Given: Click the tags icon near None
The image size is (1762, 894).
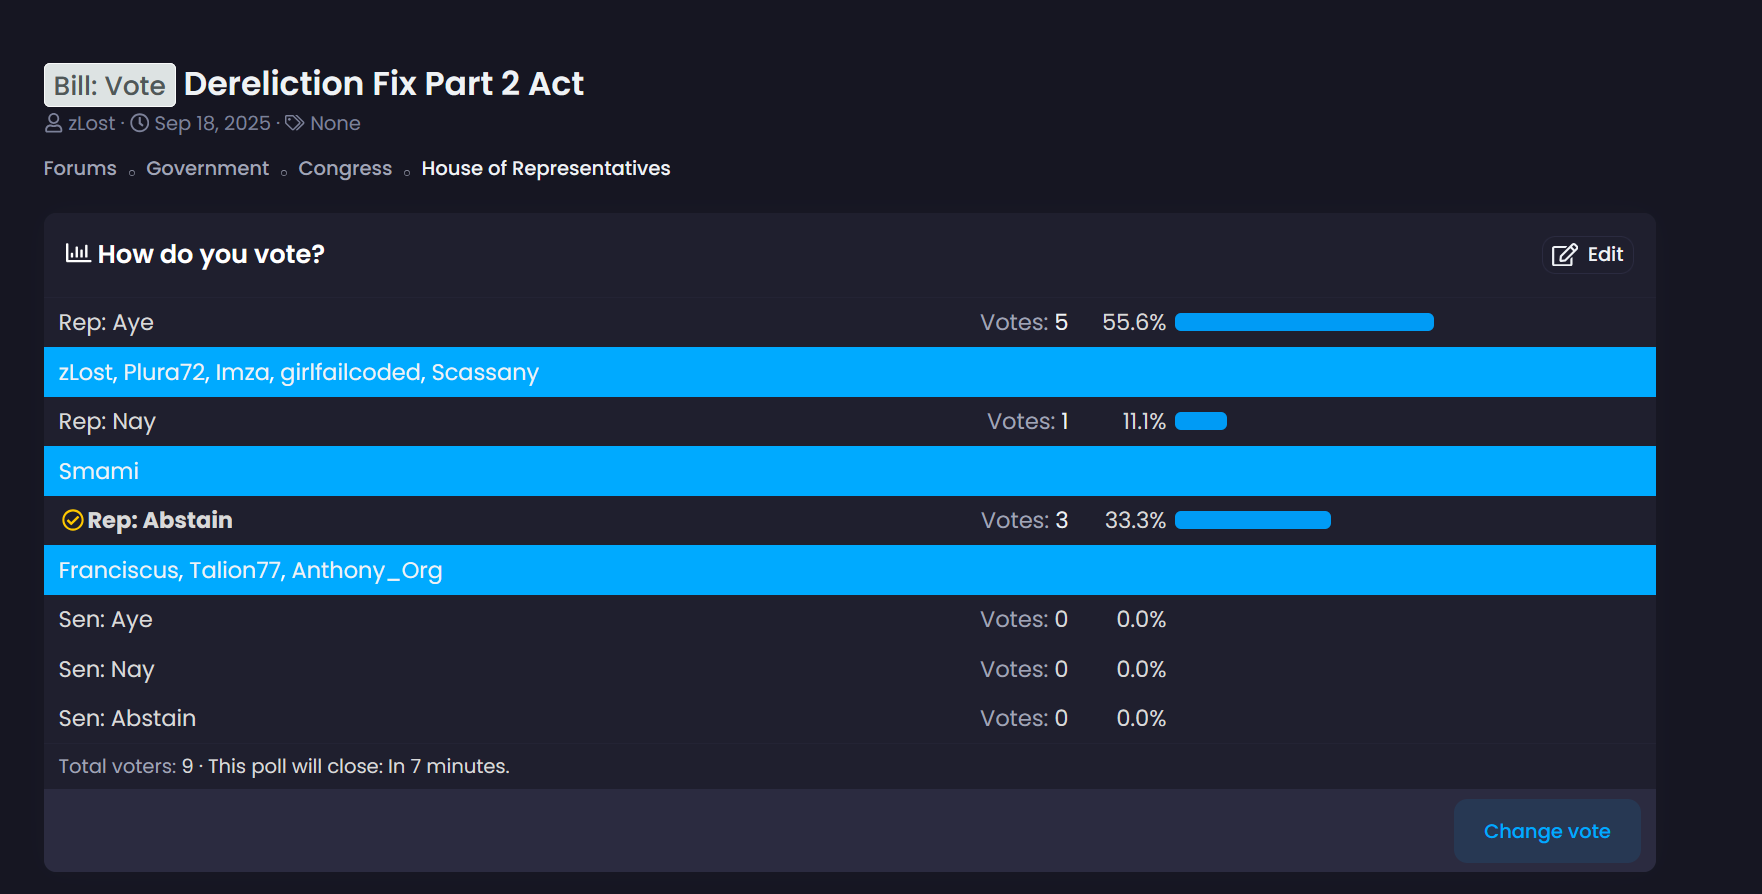Looking at the screenshot, I should point(295,123).
